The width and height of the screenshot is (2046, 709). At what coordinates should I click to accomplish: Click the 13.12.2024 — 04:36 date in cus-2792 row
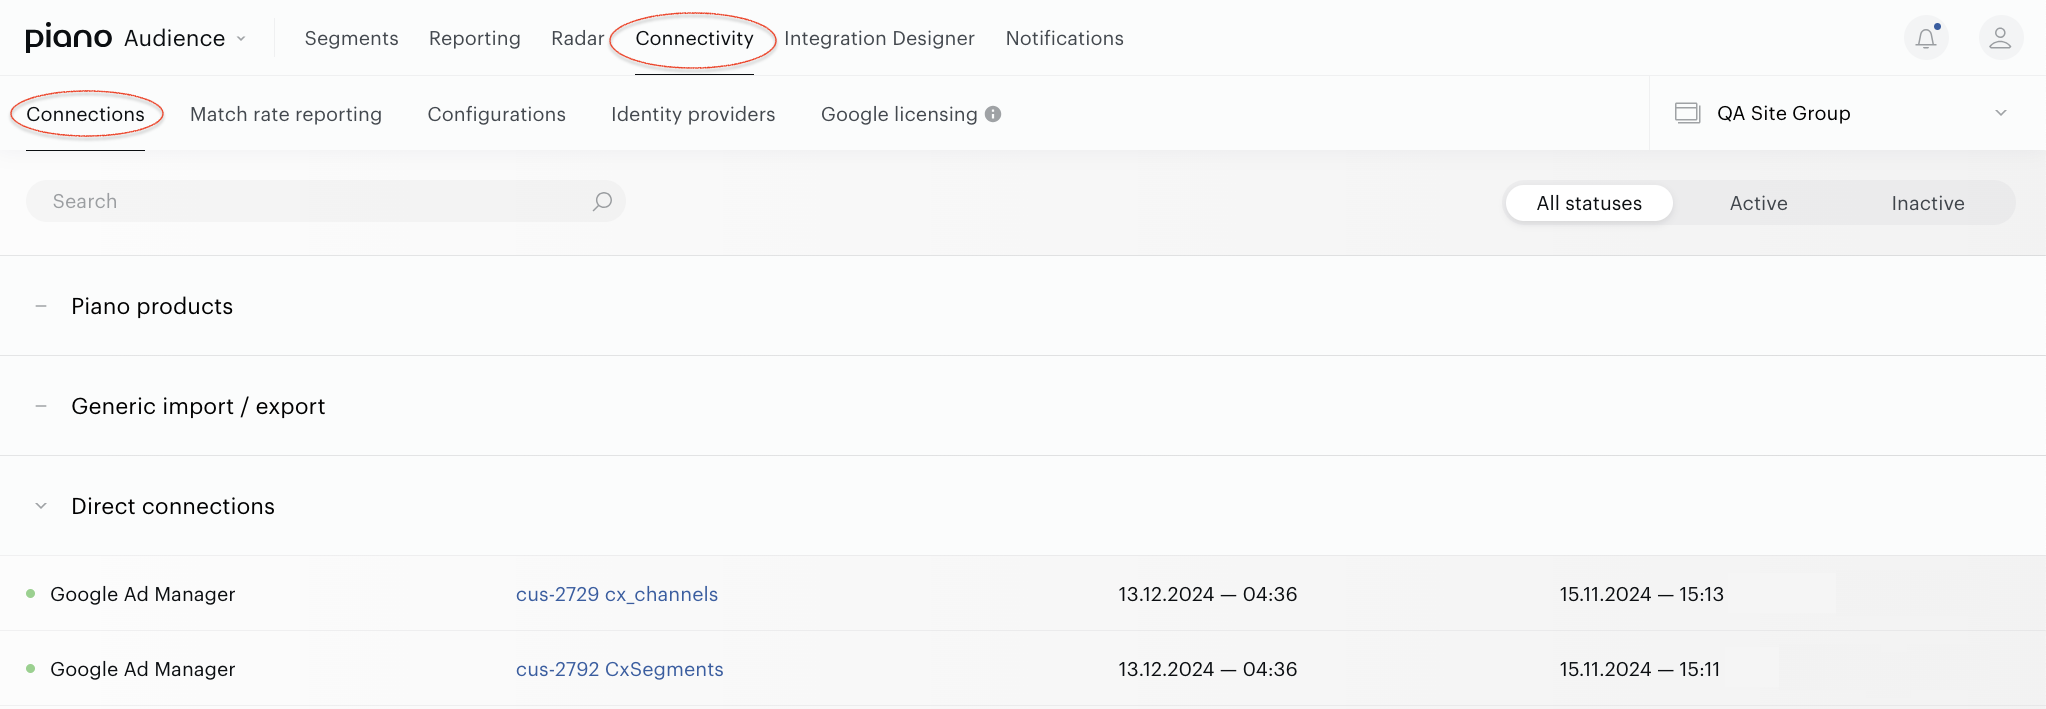tap(1207, 669)
